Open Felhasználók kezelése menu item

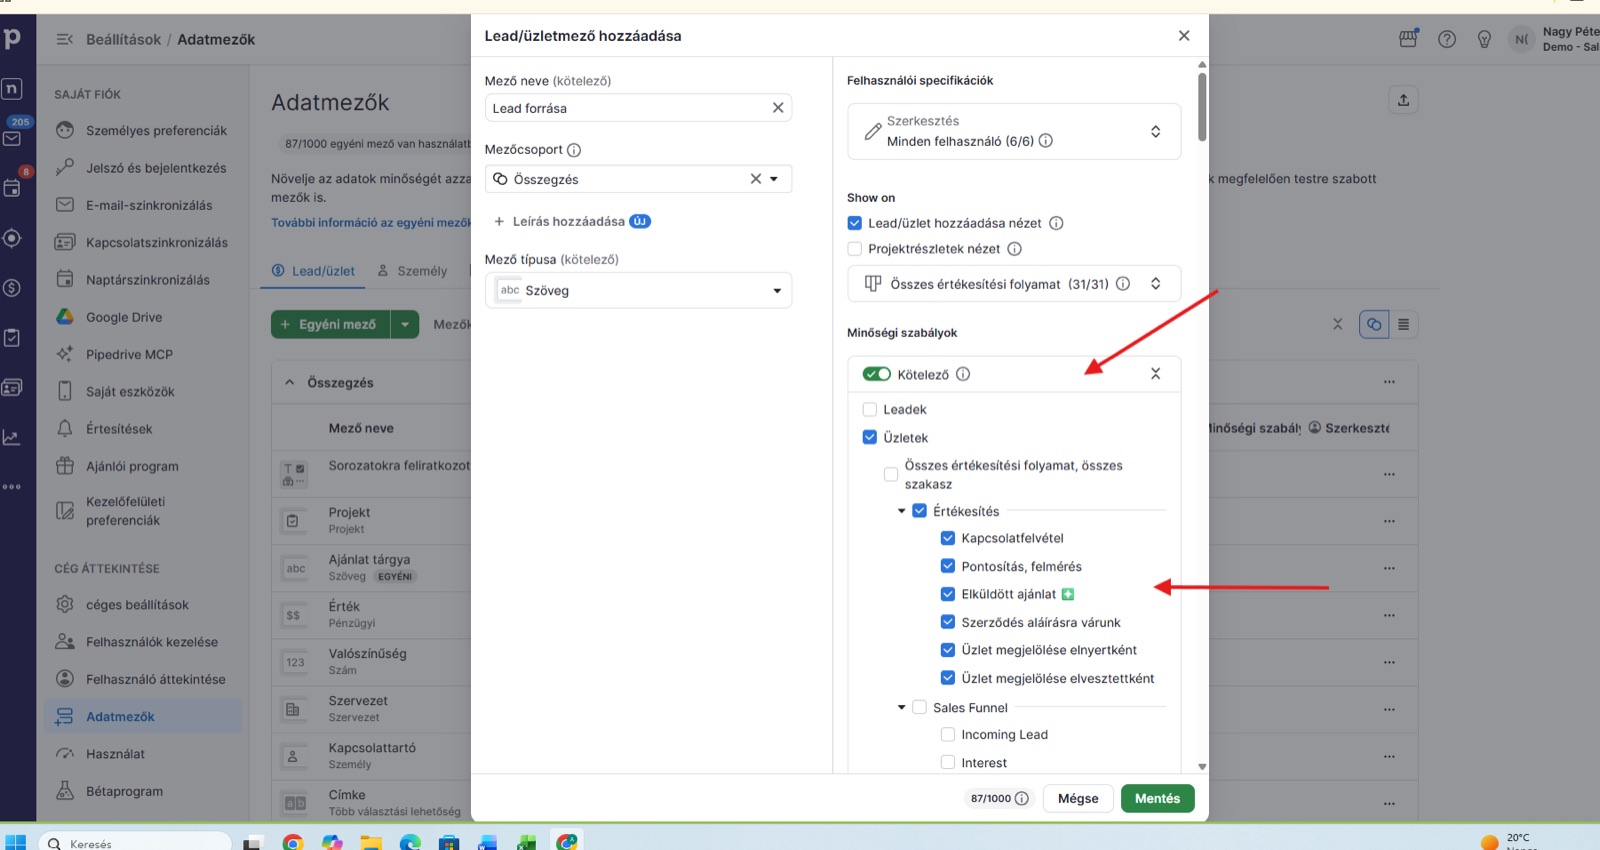pos(142,642)
